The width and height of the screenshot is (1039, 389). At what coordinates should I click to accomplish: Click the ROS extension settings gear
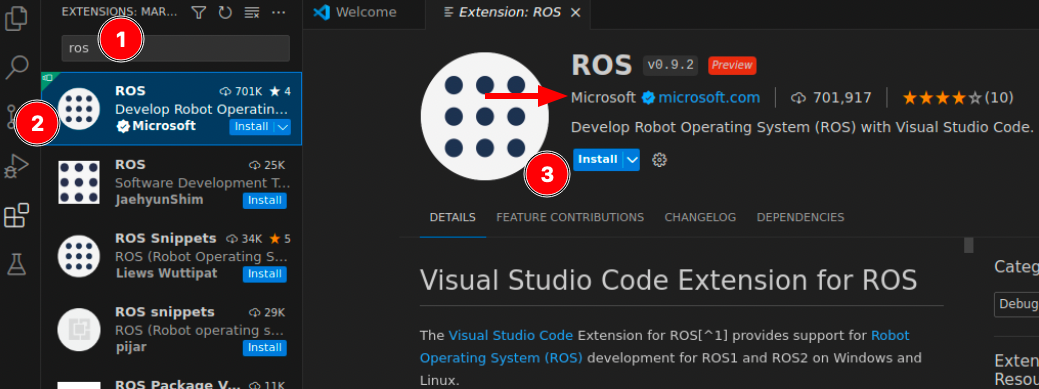(659, 160)
